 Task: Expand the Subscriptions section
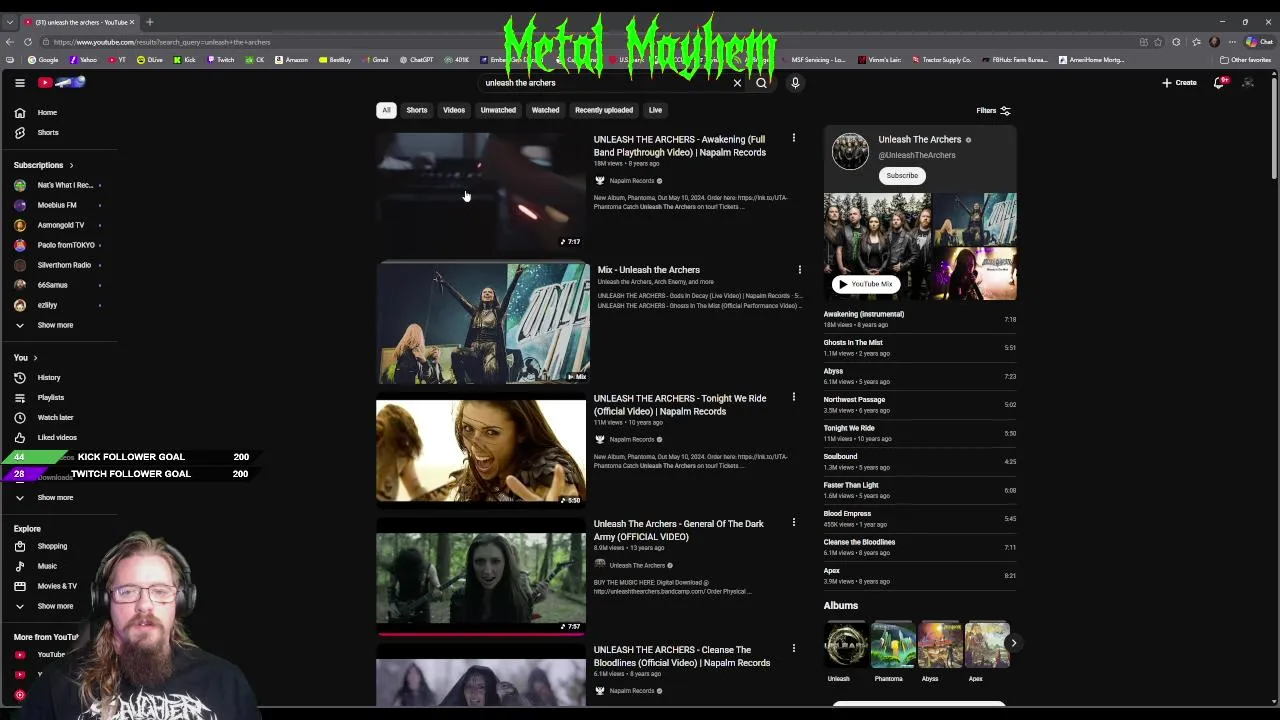pos(44,165)
